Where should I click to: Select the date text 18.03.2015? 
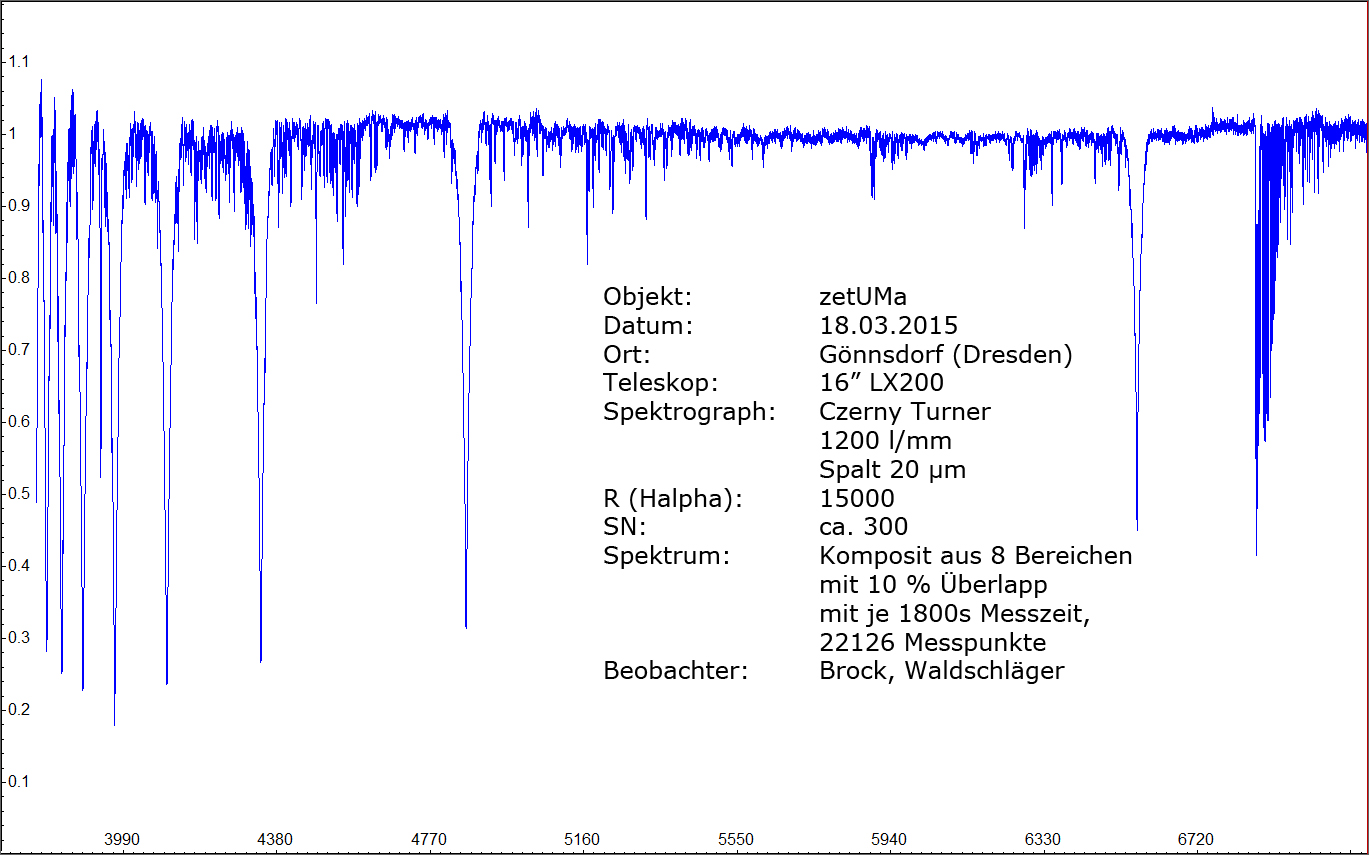click(888, 326)
